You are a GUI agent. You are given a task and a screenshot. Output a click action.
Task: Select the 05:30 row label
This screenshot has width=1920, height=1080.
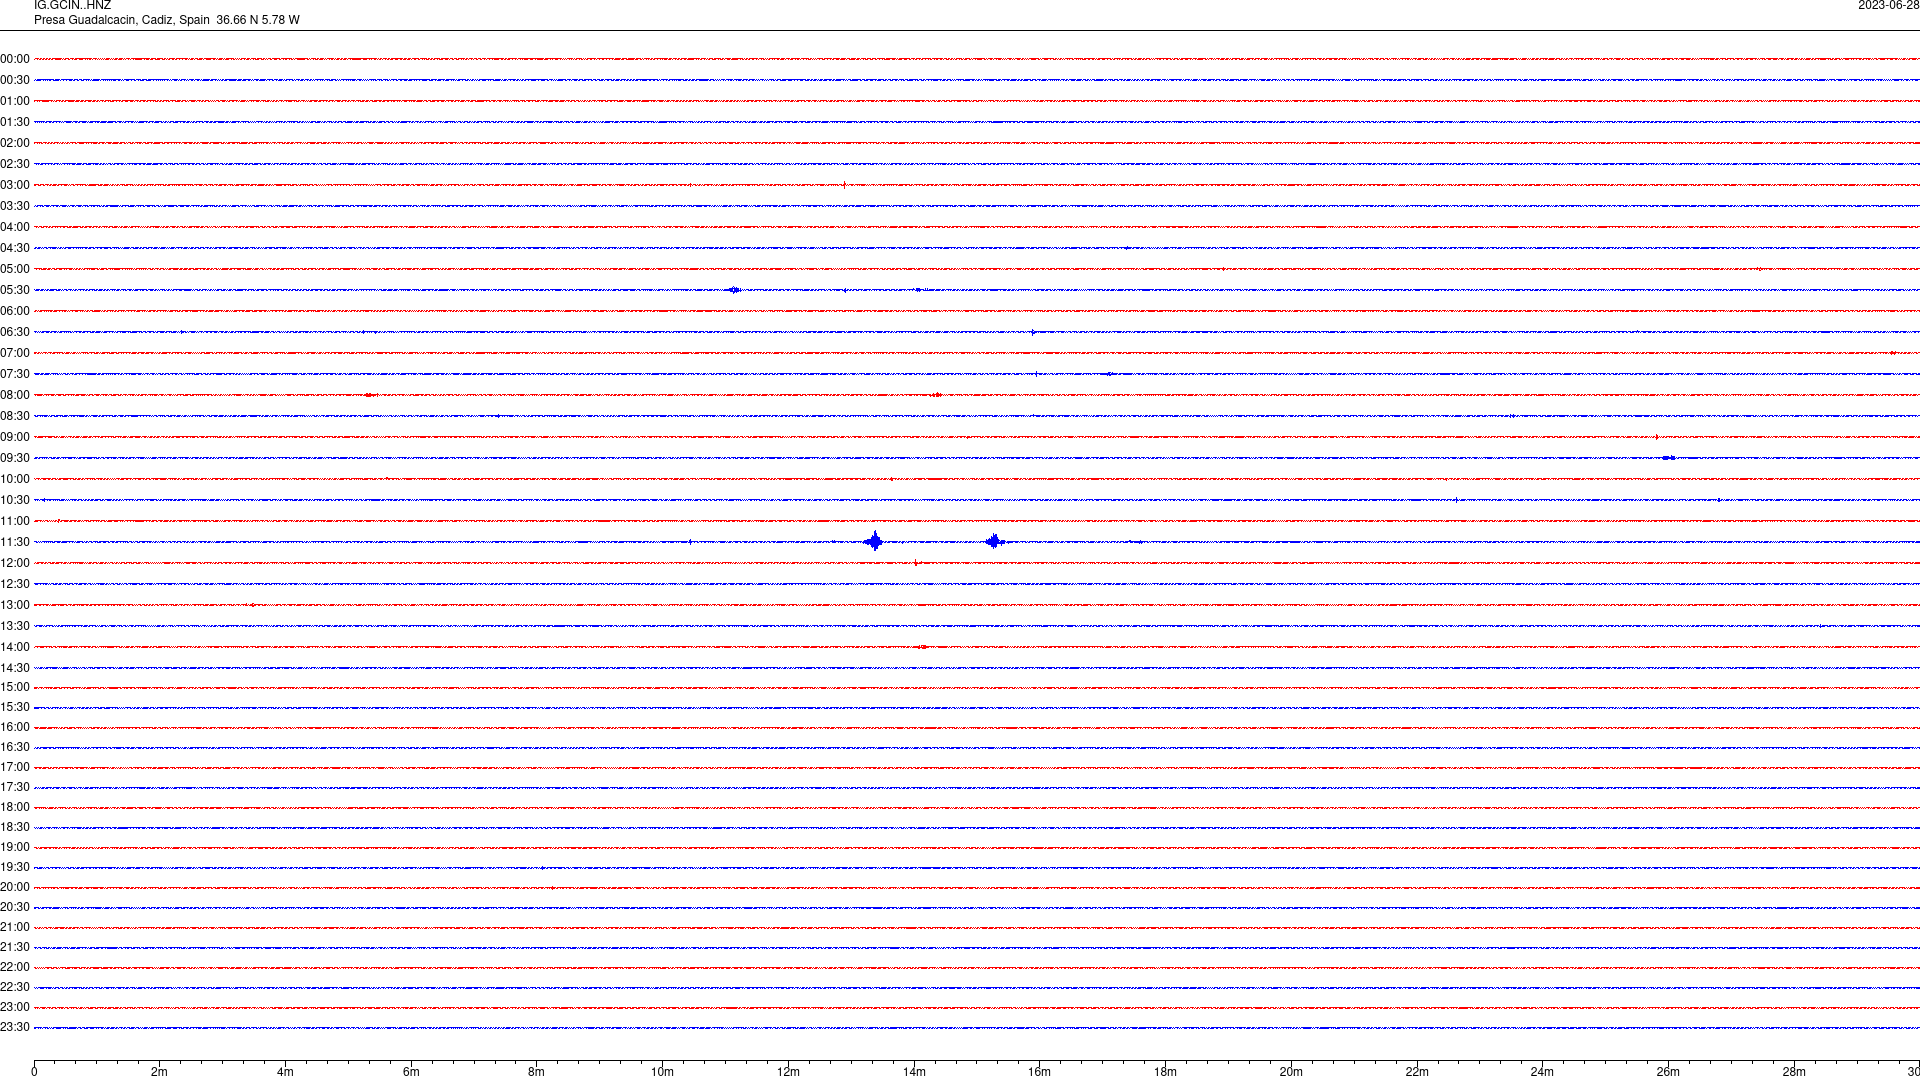tap(15, 290)
